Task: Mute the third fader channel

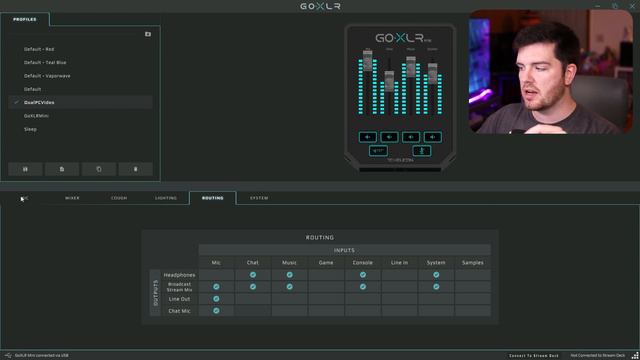Action: coord(411,137)
